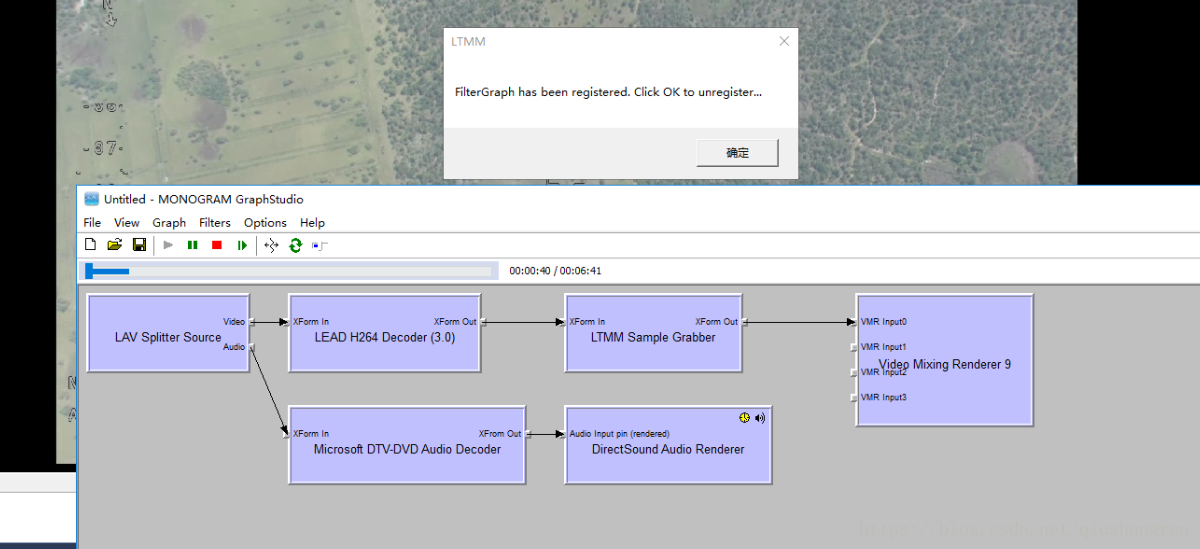Step one frame forward

tap(241, 245)
